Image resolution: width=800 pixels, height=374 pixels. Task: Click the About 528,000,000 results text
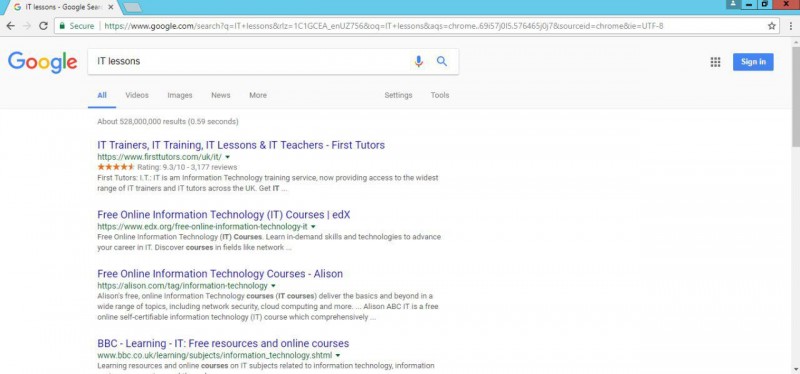click(167, 122)
